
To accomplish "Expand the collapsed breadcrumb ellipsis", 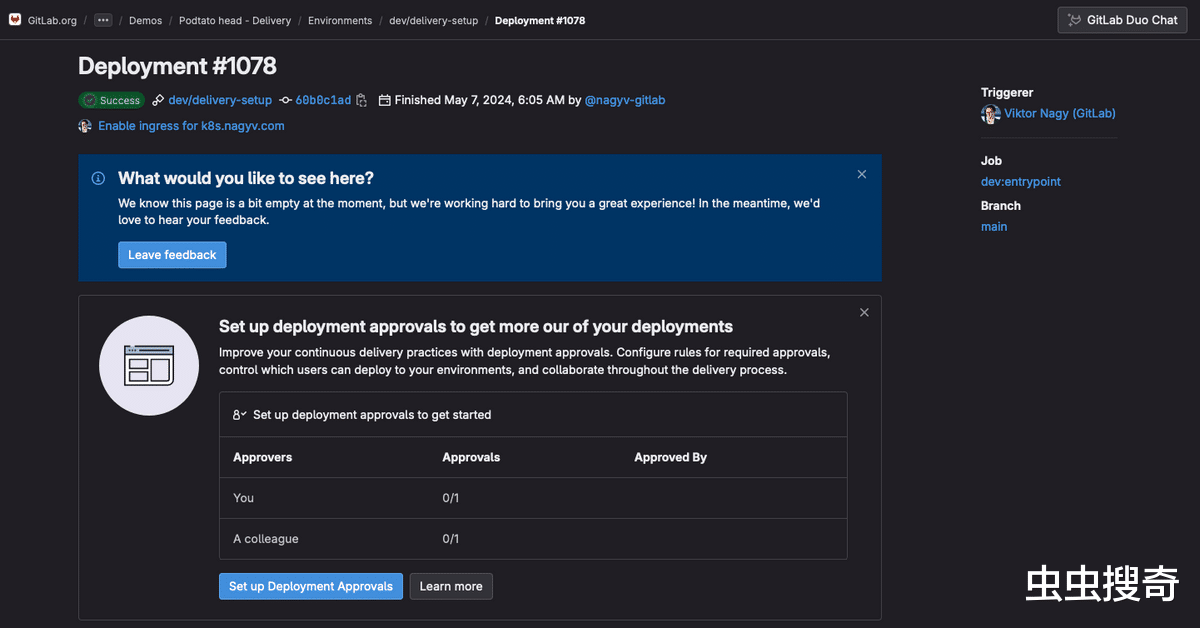I will [x=103, y=20].
